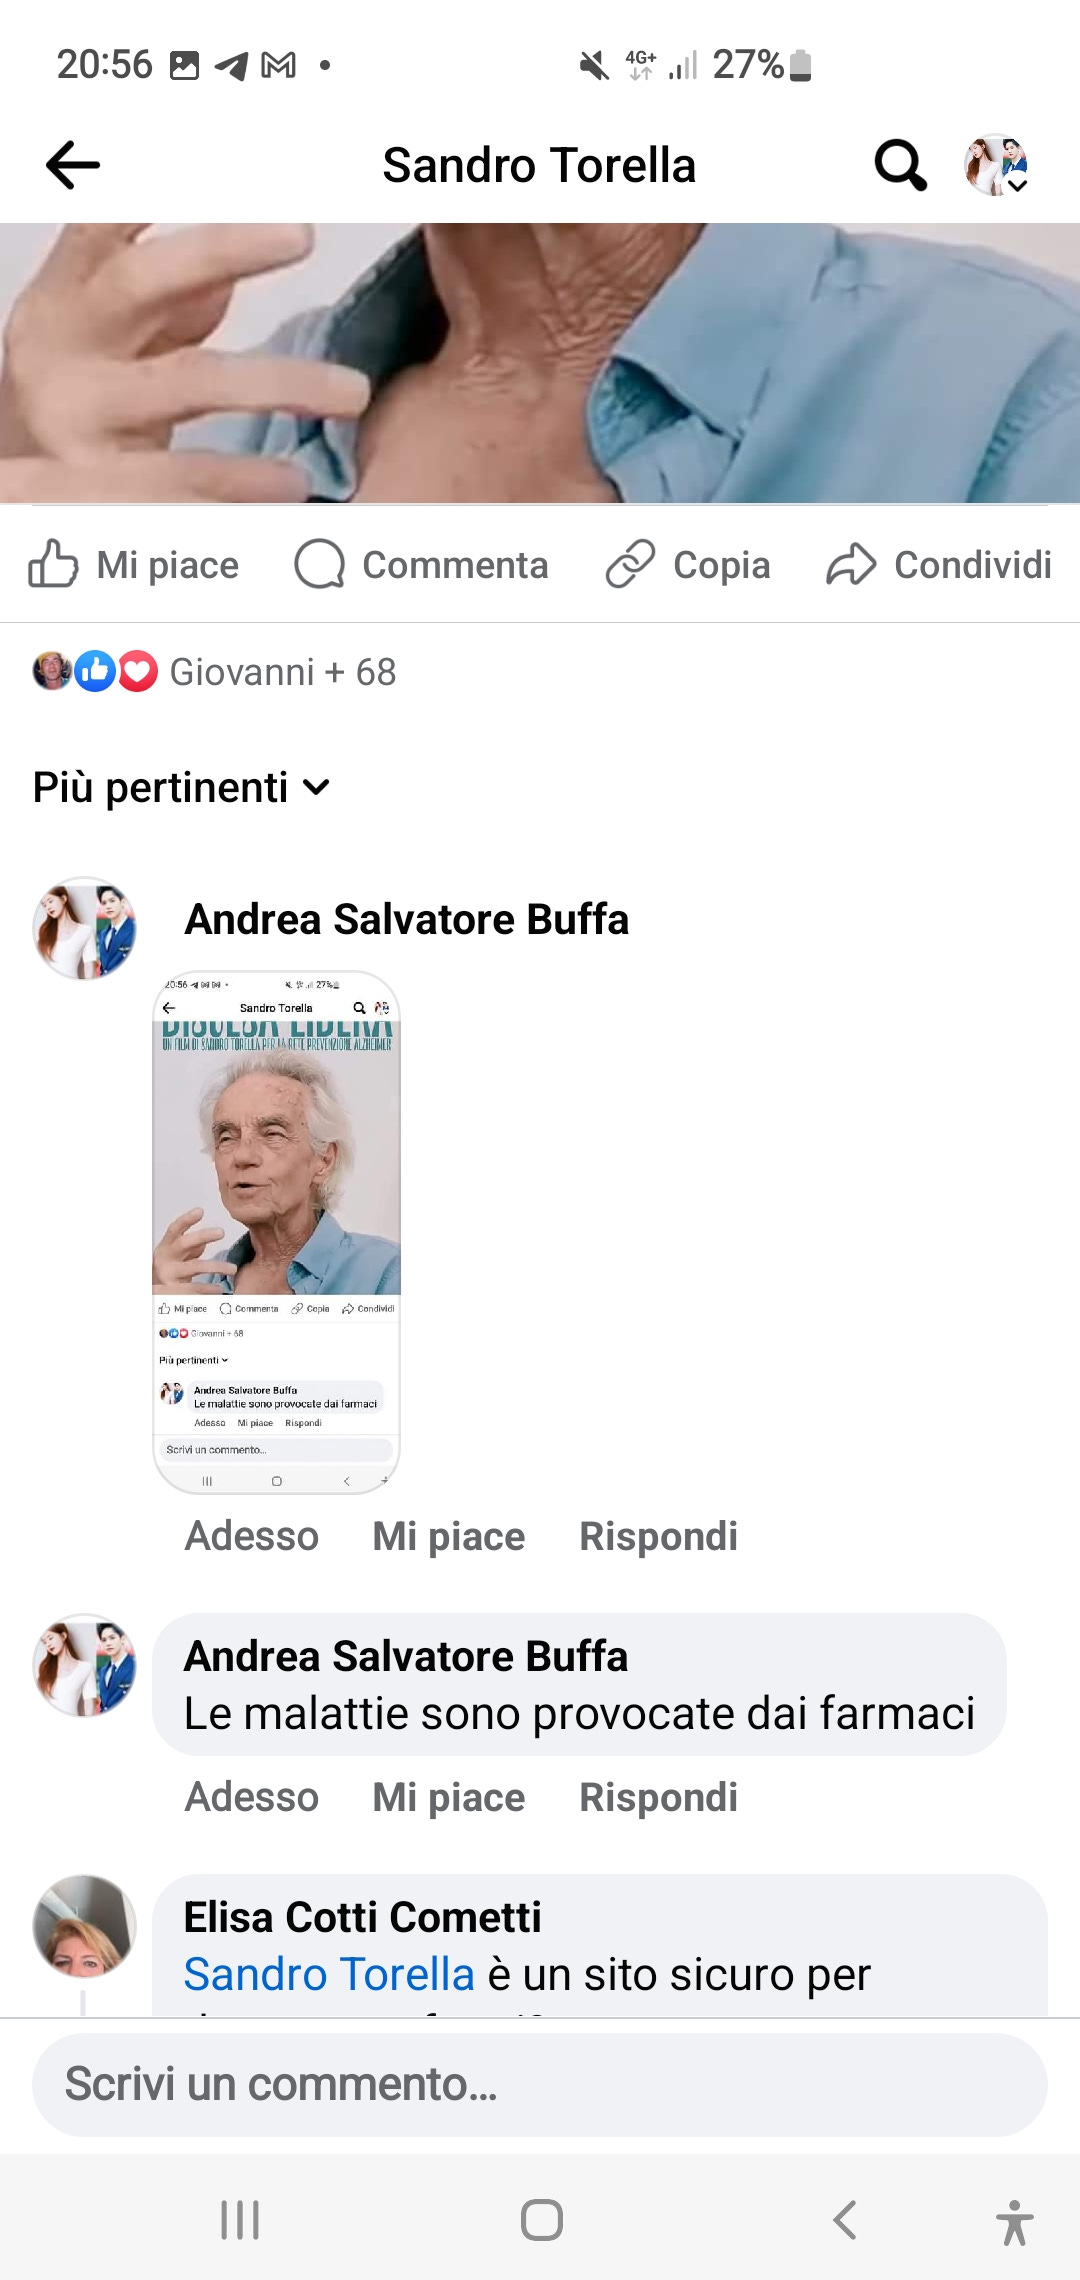The height and width of the screenshot is (2280, 1080).
Task: Reply to the image comment via Rispondi
Action: (x=658, y=1536)
